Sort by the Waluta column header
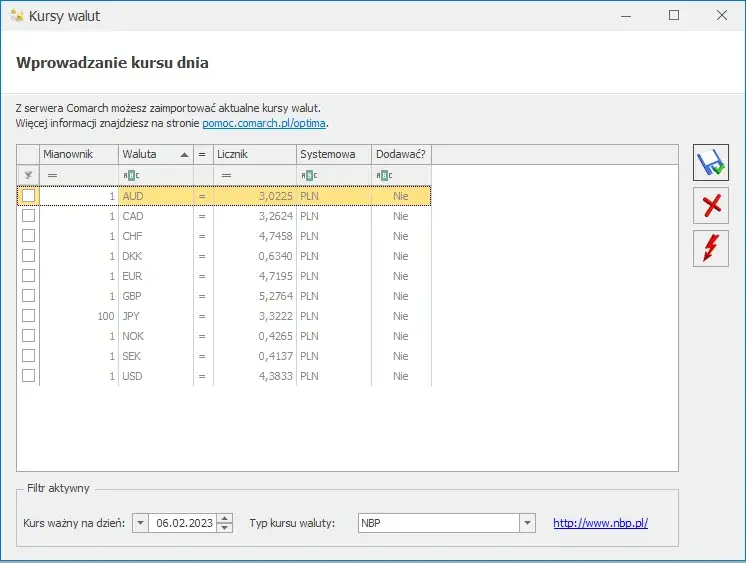746x563 pixels. [x=156, y=154]
